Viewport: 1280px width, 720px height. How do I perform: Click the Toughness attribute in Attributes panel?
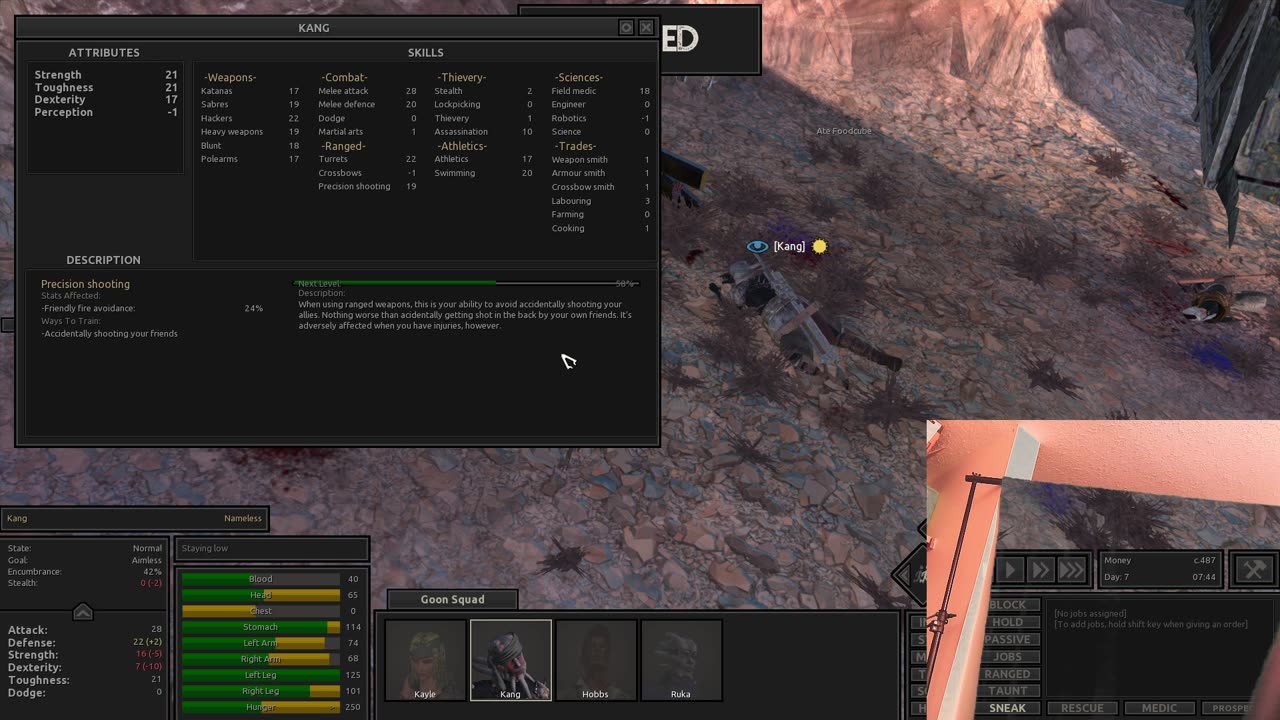tap(106, 87)
